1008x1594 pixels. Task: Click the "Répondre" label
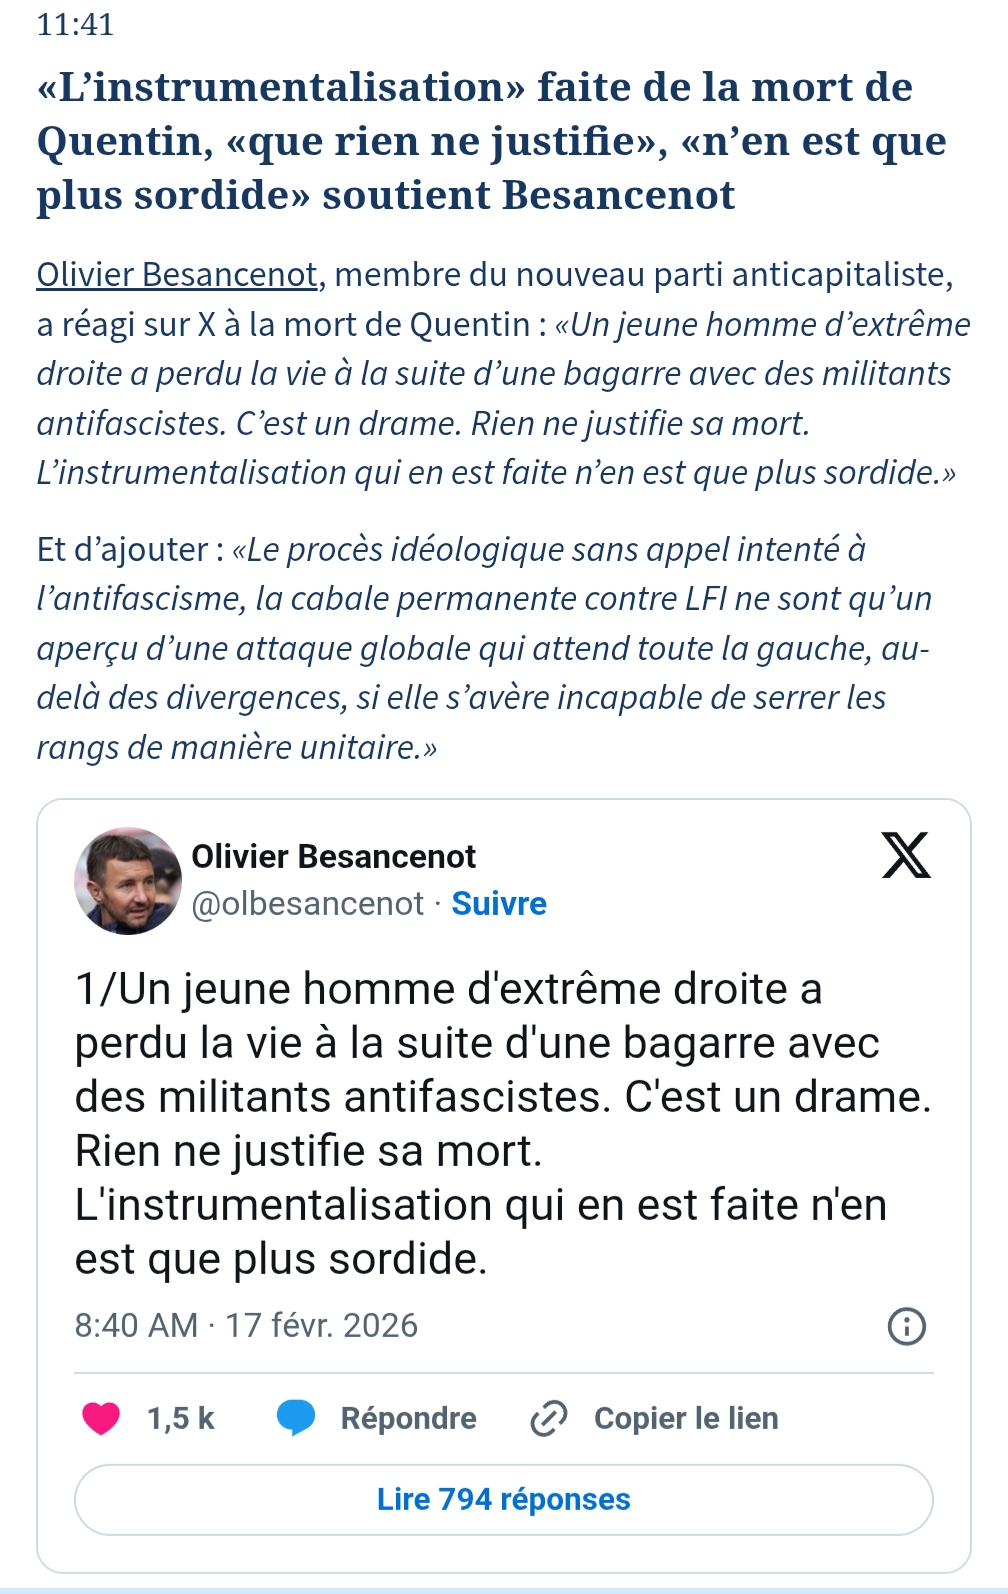coord(408,1418)
